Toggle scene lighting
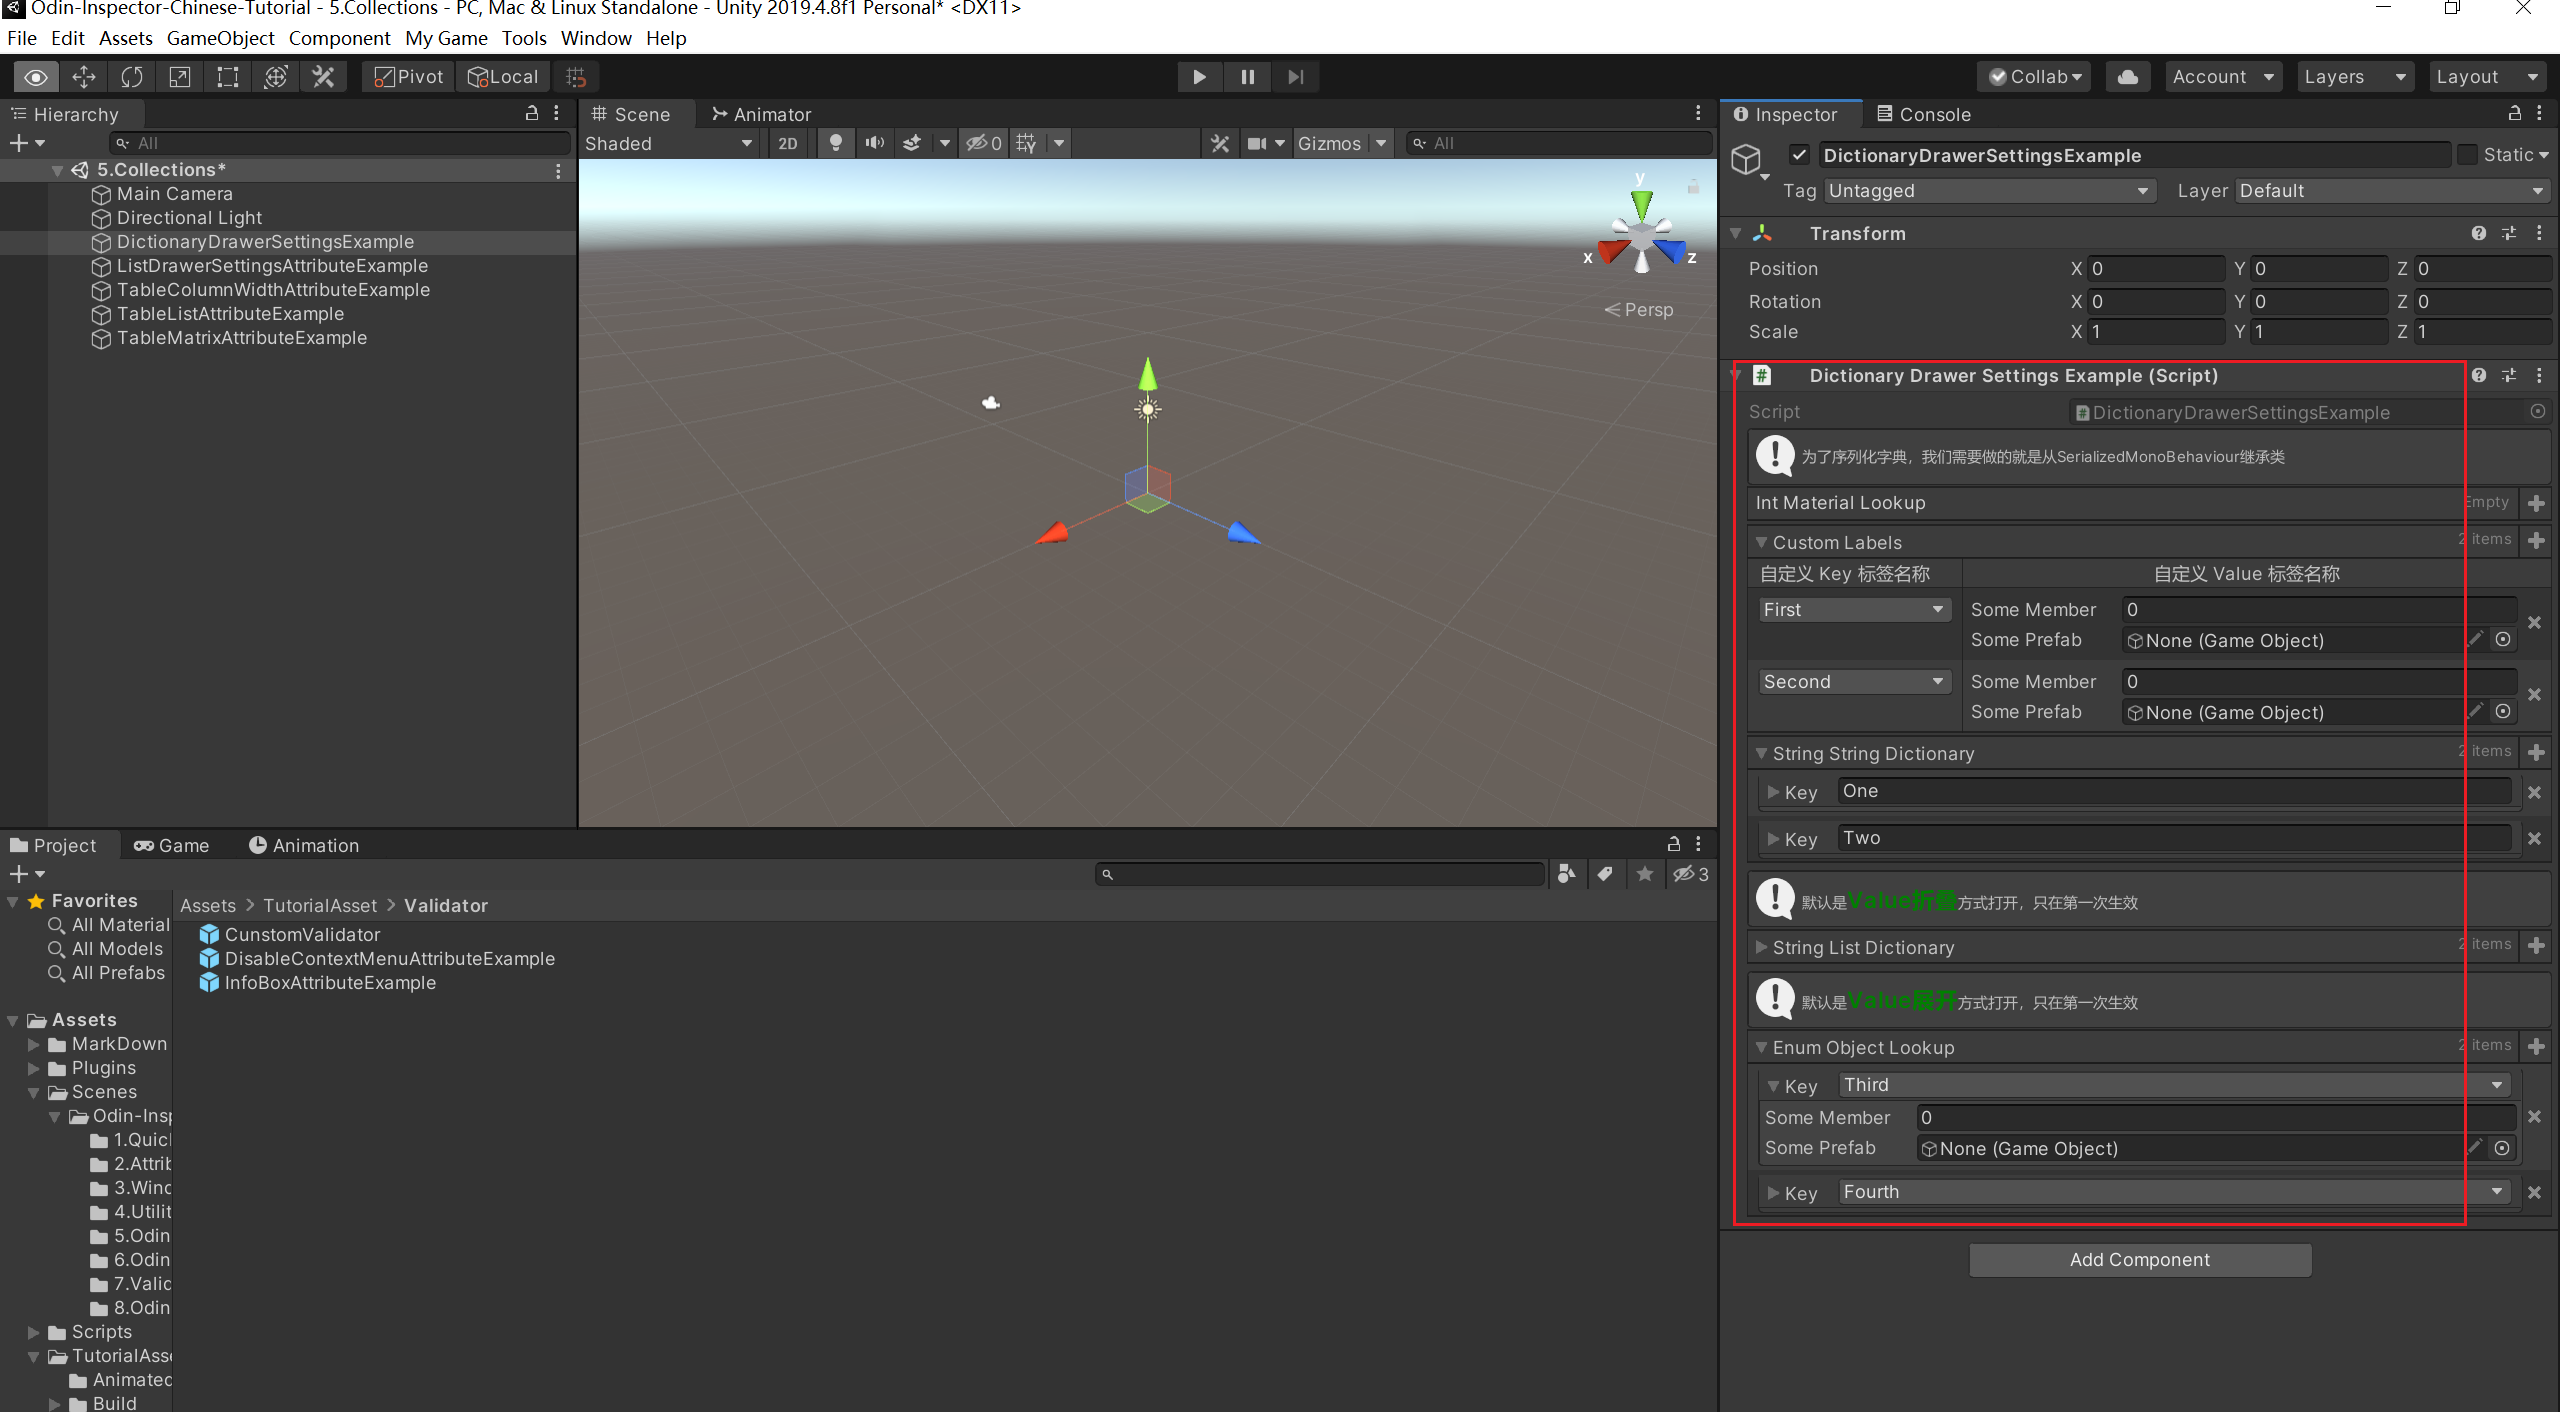The width and height of the screenshot is (2560, 1412). [x=835, y=143]
